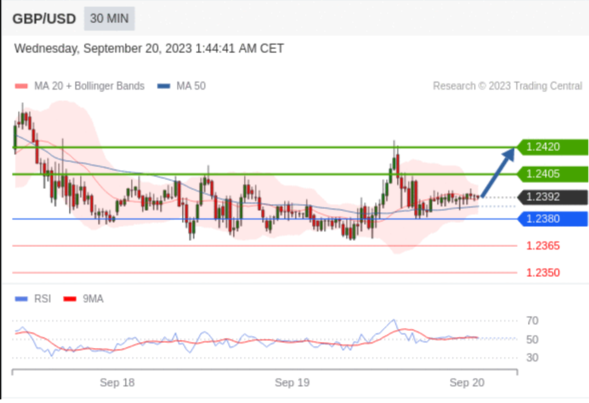Screen dimensions: 589x403
Task: Click the 1.2365 red support label
Action: pos(543,246)
